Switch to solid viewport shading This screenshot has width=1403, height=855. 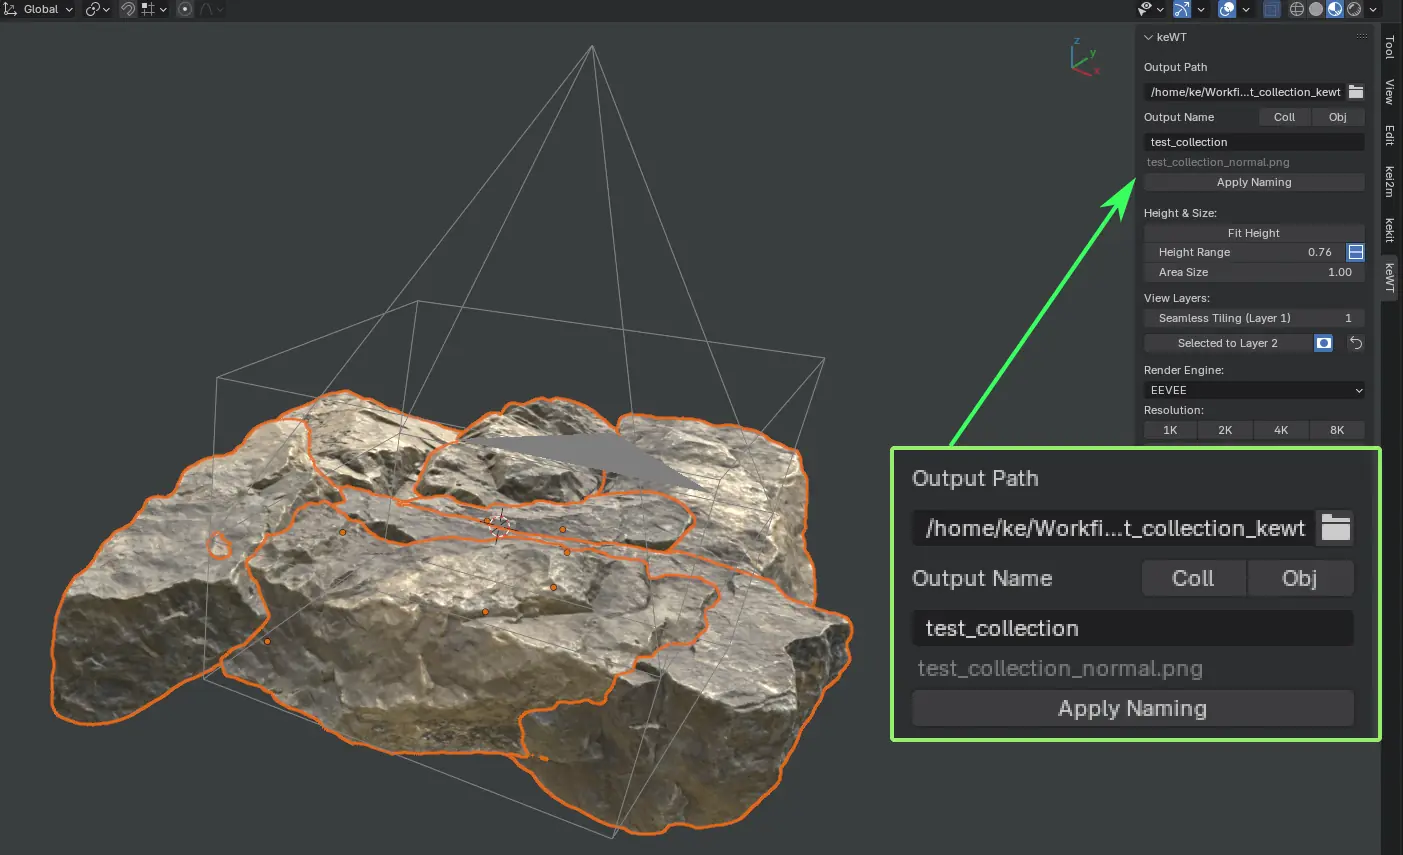(x=1316, y=9)
